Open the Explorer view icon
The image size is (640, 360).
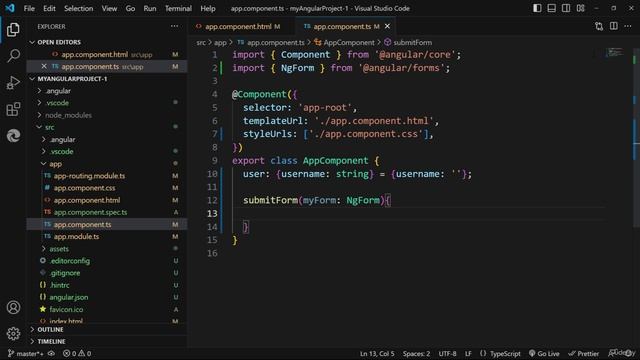[x=13, y=29]
